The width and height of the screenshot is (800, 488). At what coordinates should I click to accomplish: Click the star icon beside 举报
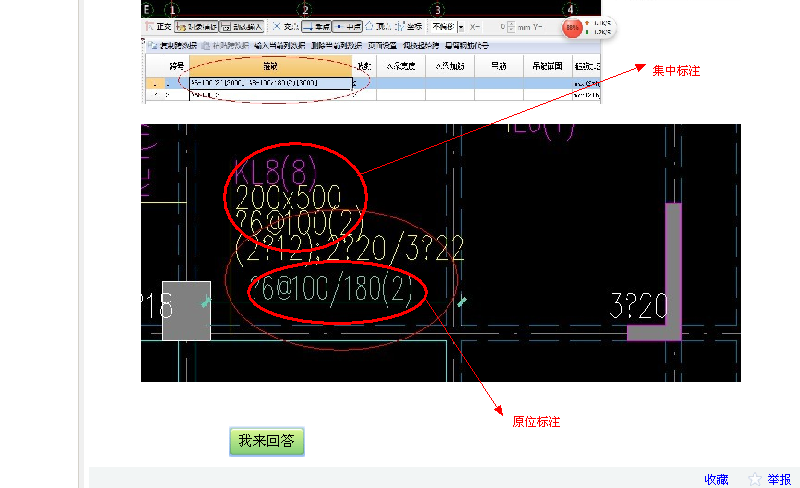tap(755, 479)
